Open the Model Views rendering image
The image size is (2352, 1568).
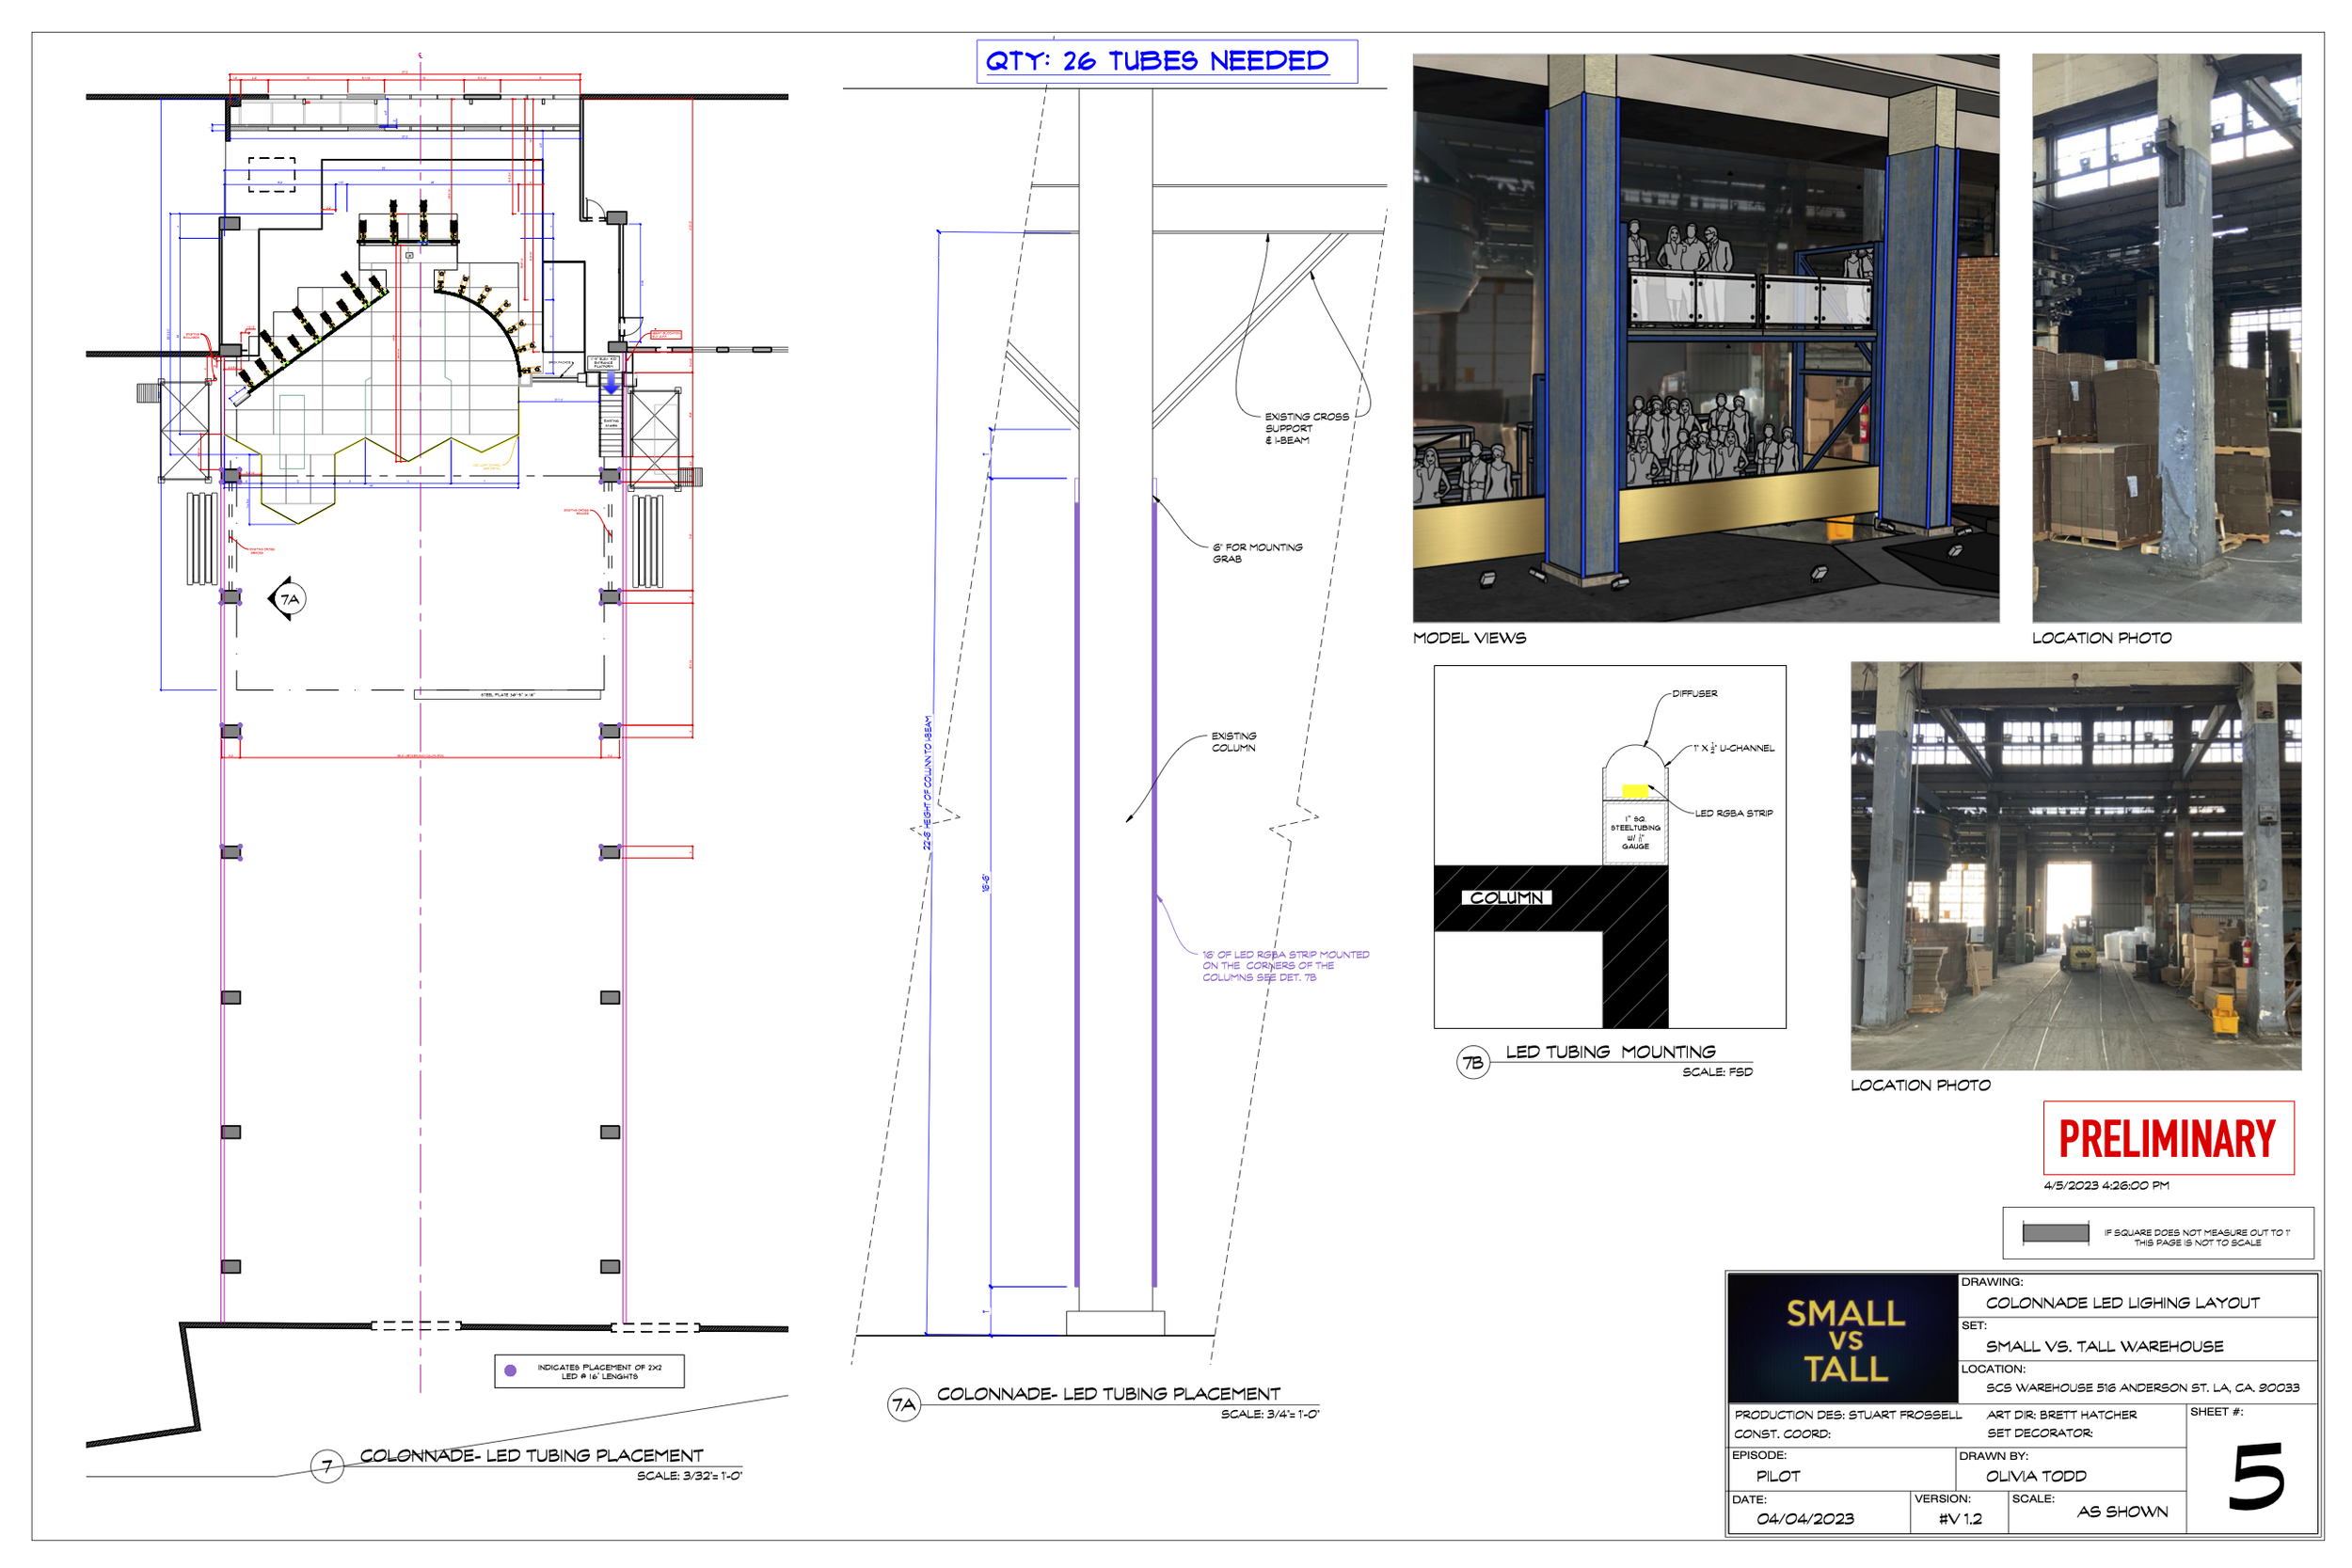1705,338
